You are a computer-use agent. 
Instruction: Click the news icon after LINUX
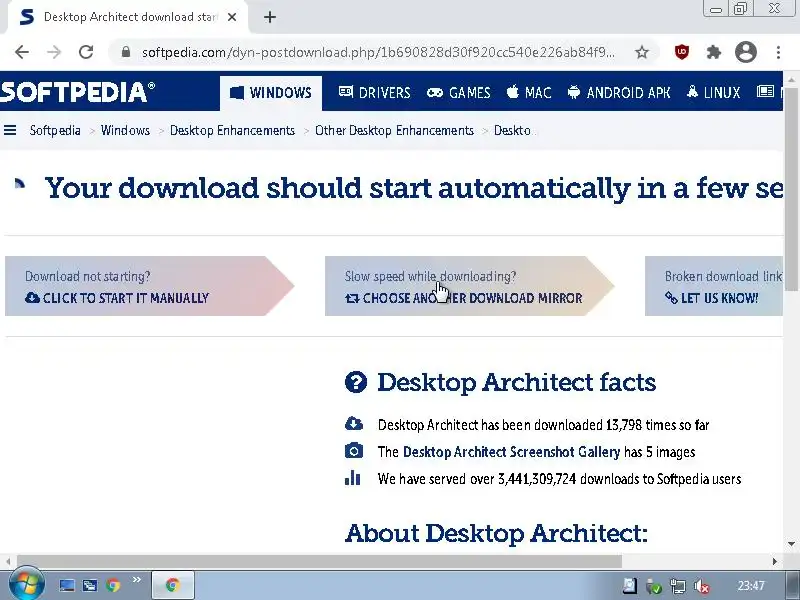coord(765,92)
